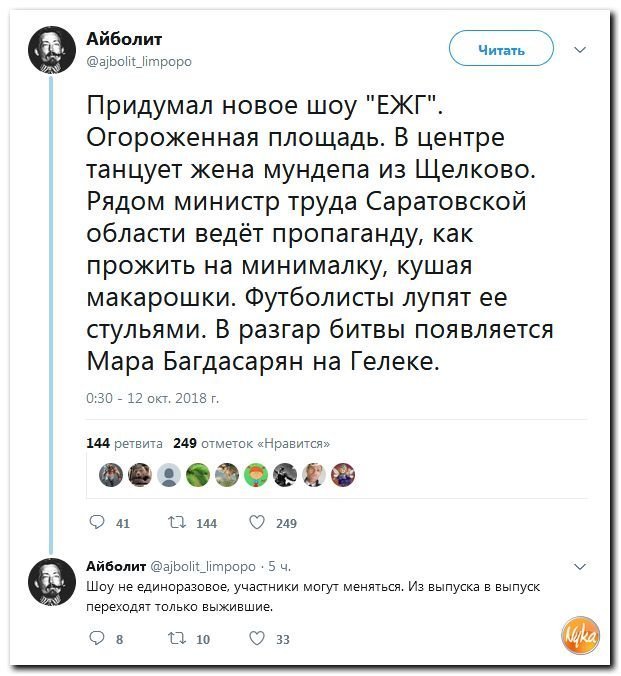The image size is (621, 676).
Task: Expand the reply tweet's chevron menu
Action: coord(580,566)
